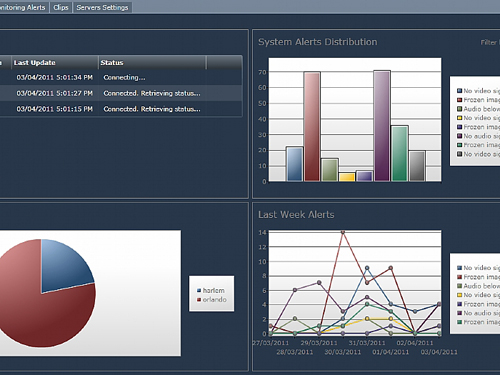Click the 'System Alerts Distribution' panel title
The width and height of the screenshot is (500, 375).
[x=318, y=42]
